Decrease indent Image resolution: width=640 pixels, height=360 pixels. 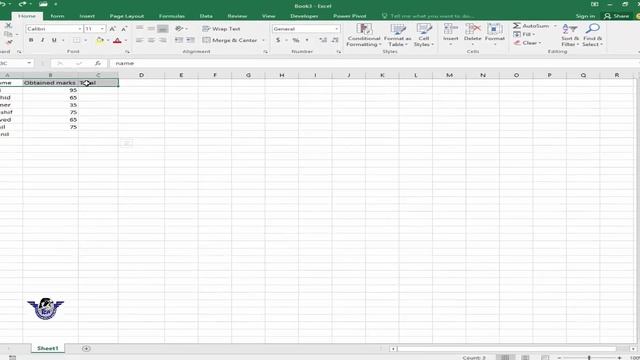coord(179,40)
